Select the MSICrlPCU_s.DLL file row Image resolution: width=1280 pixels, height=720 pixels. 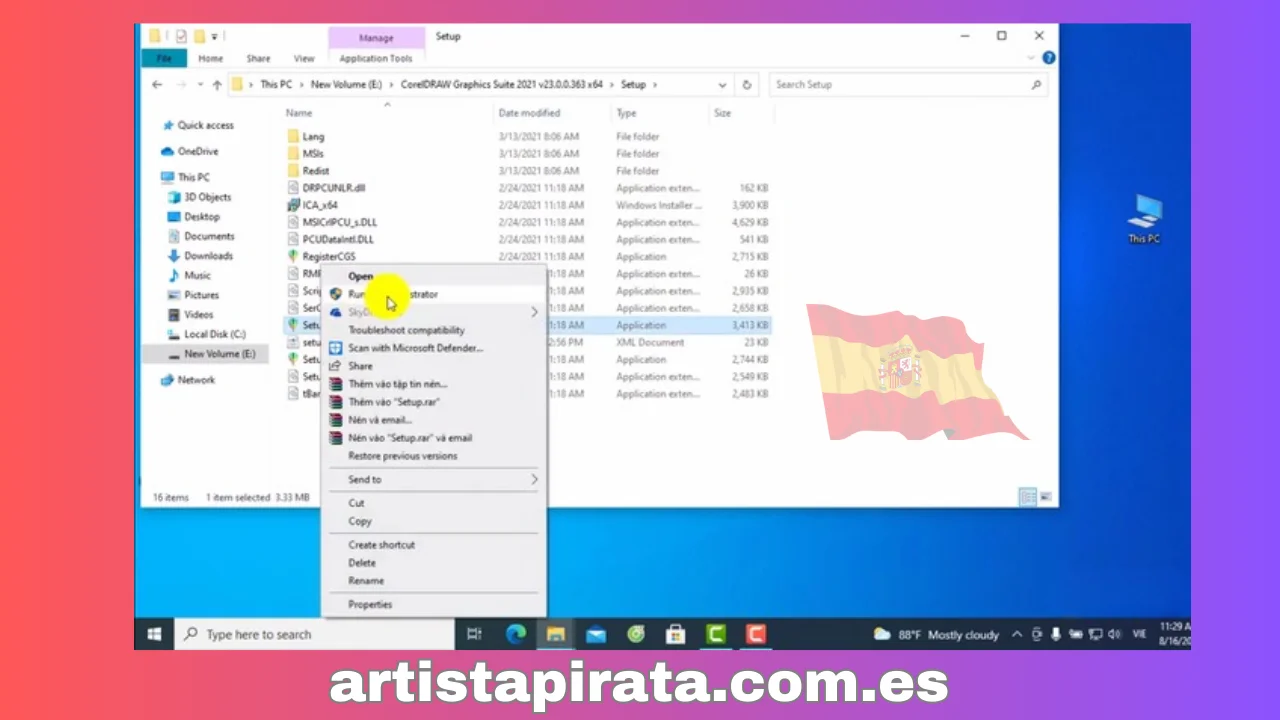pos(528,222)
